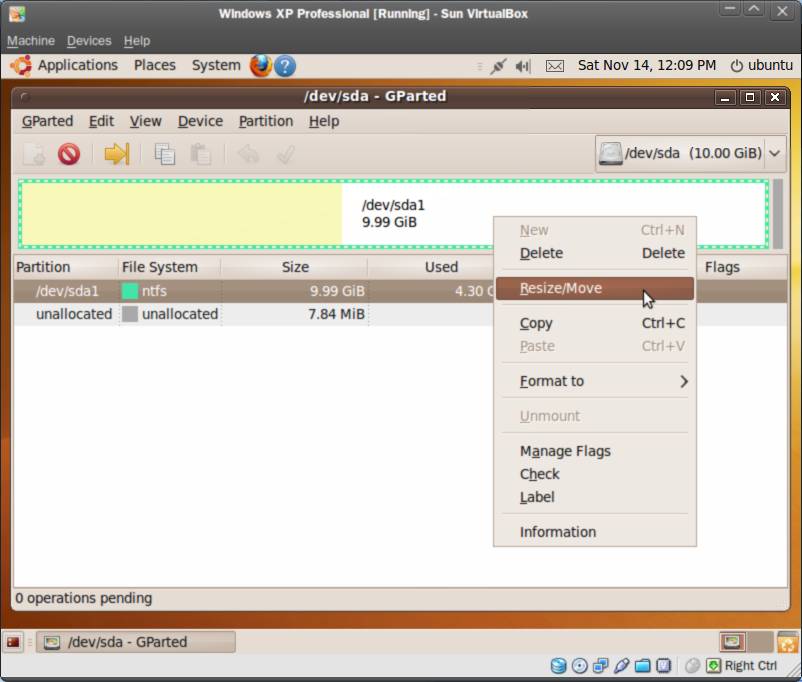Click the Size column header
802x682 pixels.
click(294, 267)
